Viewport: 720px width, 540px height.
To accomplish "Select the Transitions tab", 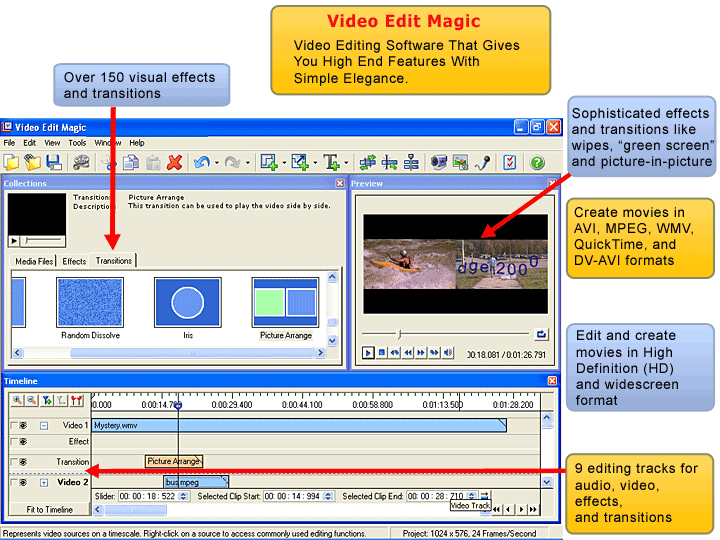I will 113,260.
